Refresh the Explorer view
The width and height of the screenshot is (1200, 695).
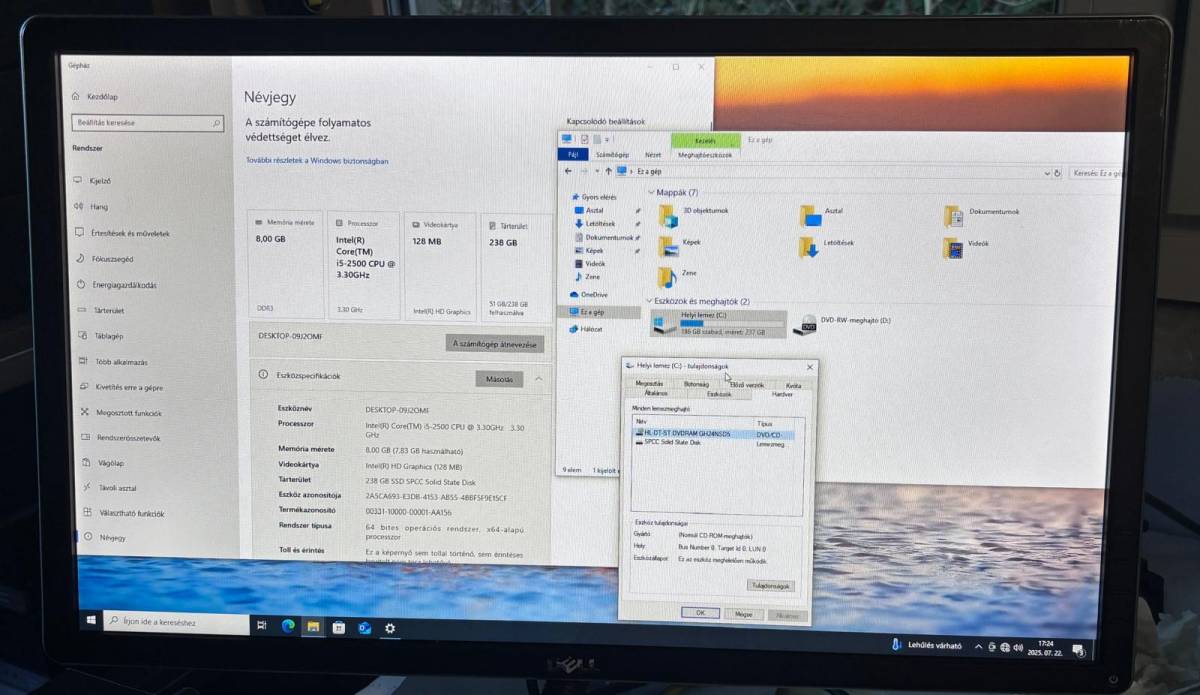click(1058, 173)
